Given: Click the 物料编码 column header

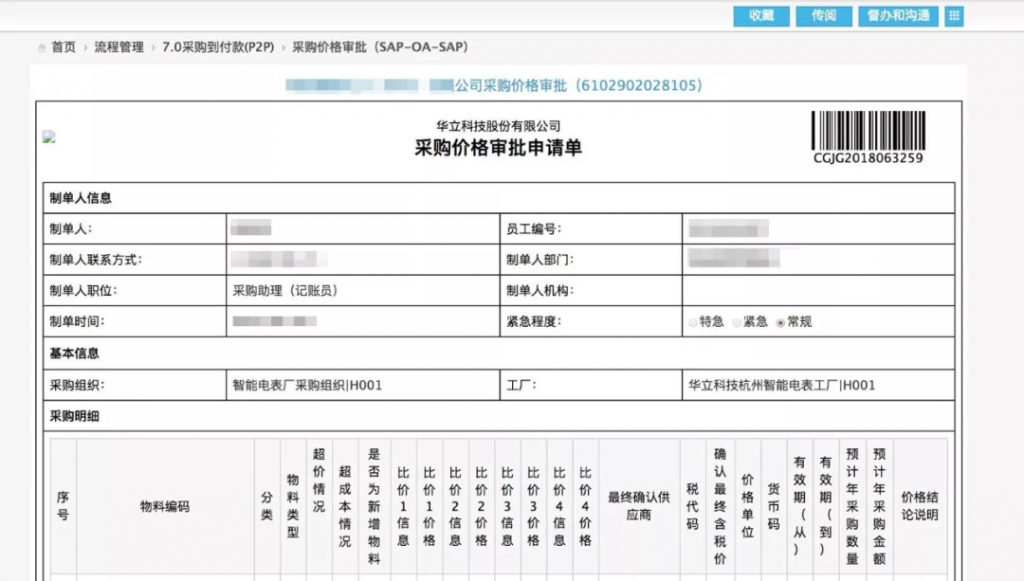Looking at the screenshot, I should coord(164,507).
